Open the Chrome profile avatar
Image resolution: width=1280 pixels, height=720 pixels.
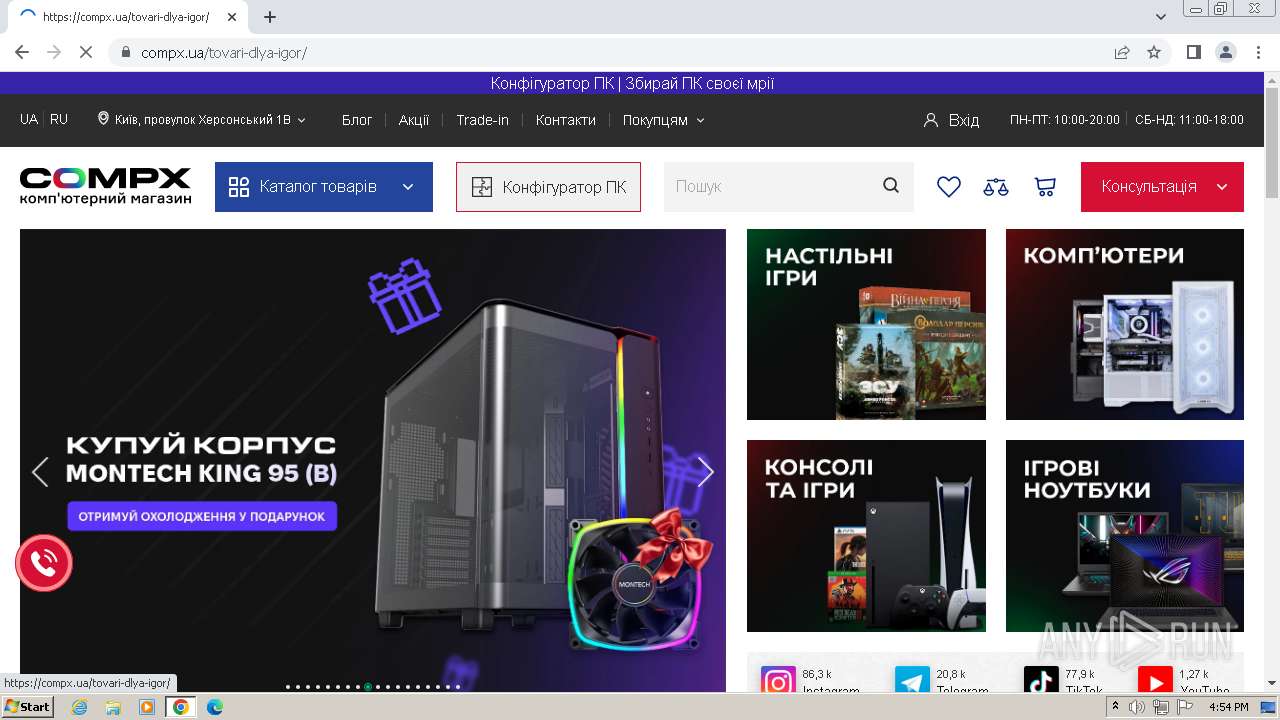coord(1225,52)
